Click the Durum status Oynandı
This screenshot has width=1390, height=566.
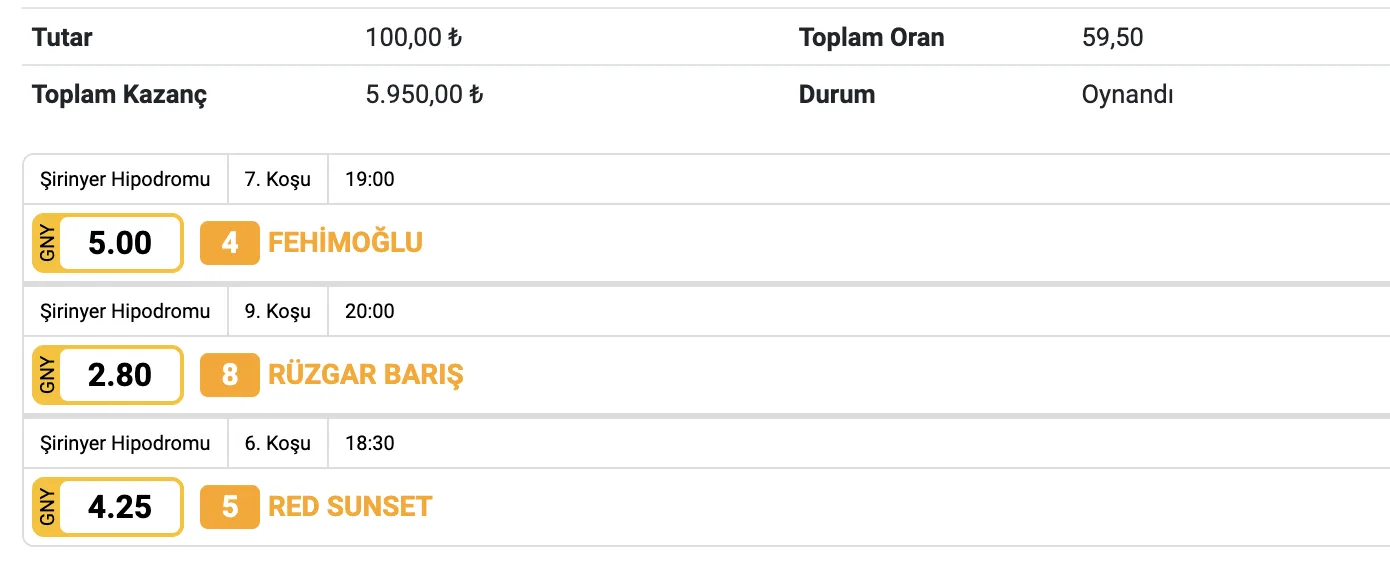point(1127,95)
